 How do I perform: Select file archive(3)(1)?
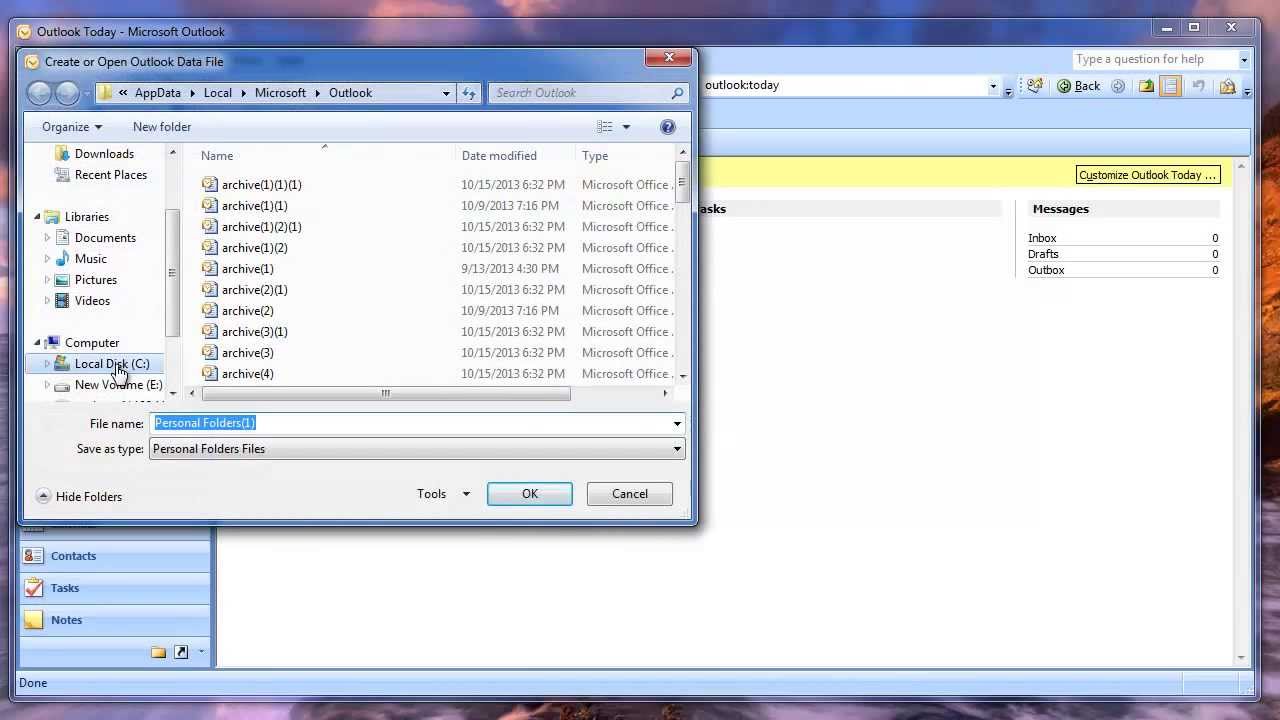coord(255,332)
